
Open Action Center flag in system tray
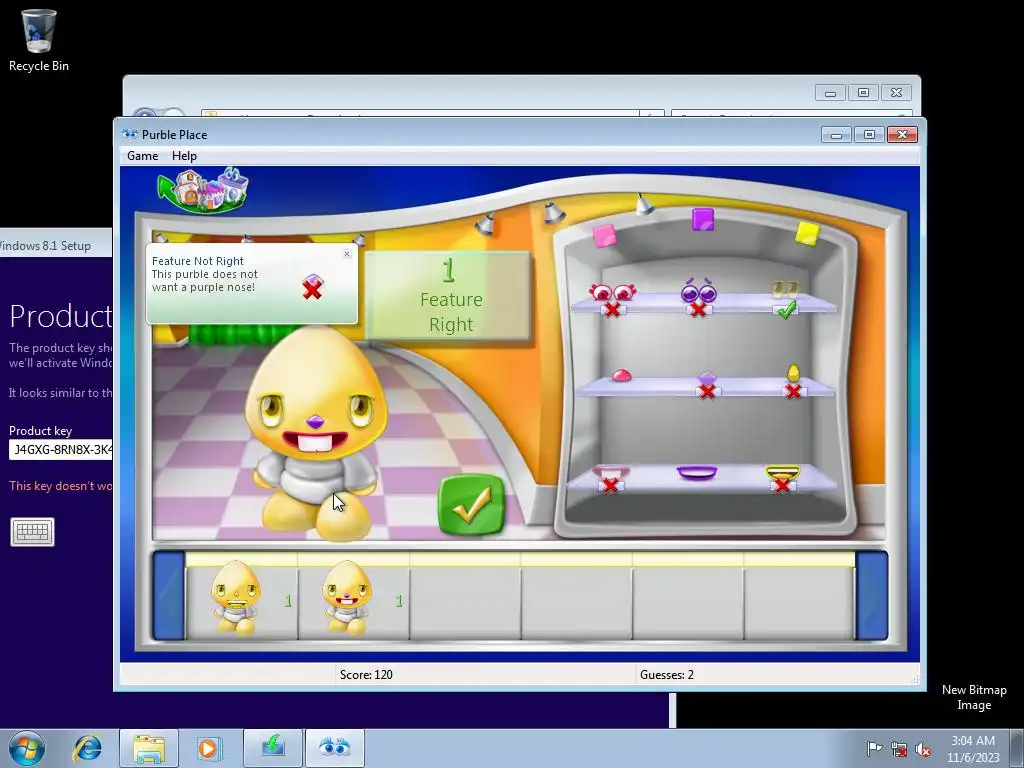(x=874, y=748)
